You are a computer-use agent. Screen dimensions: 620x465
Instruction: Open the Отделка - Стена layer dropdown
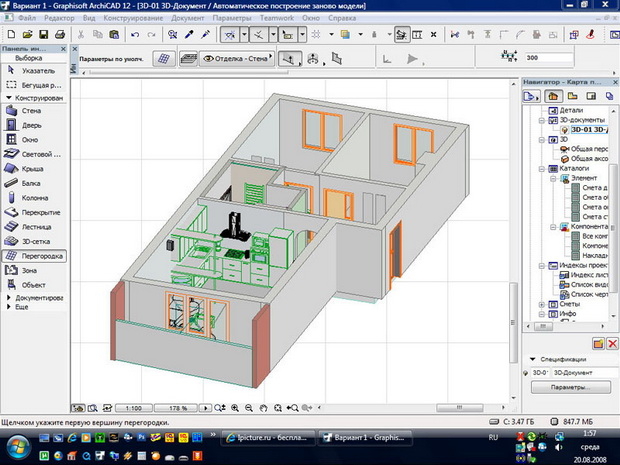pyautogui.click(x=237, y=59)
